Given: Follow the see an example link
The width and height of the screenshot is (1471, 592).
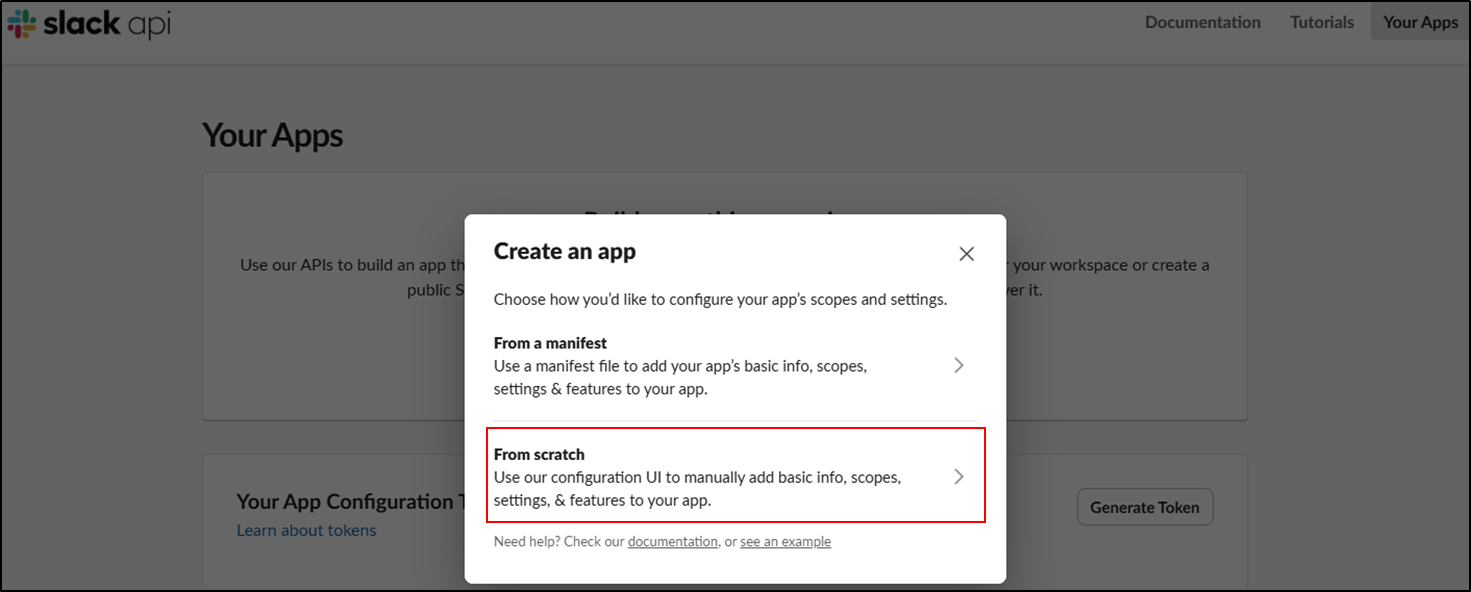Looking at the screenshot, I should pos(785,542).
